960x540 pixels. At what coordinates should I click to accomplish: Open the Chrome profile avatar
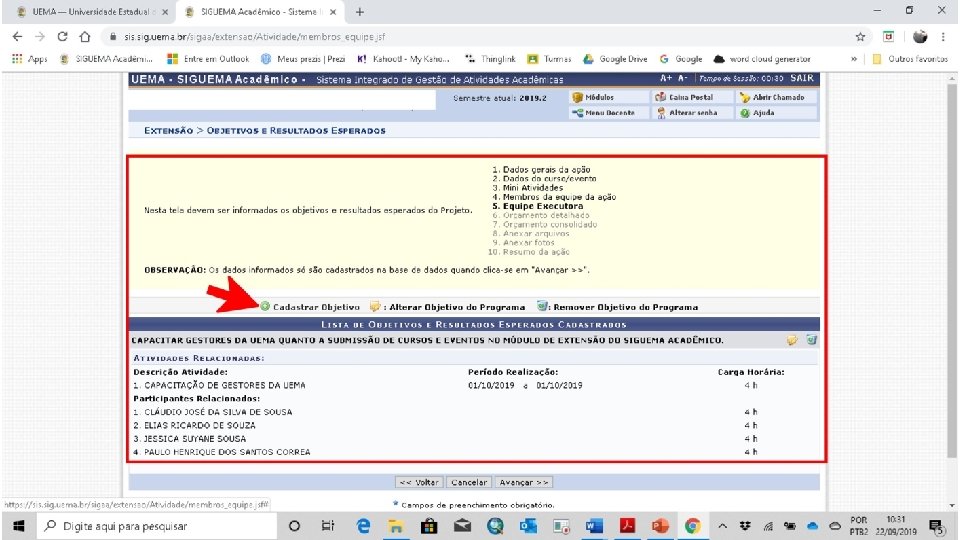[x=920, y=37]
